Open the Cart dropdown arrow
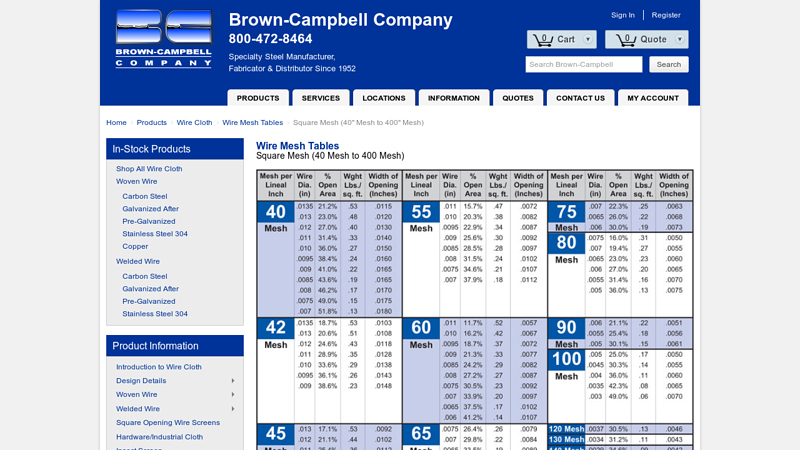800x450 pixels. [587, 40]
